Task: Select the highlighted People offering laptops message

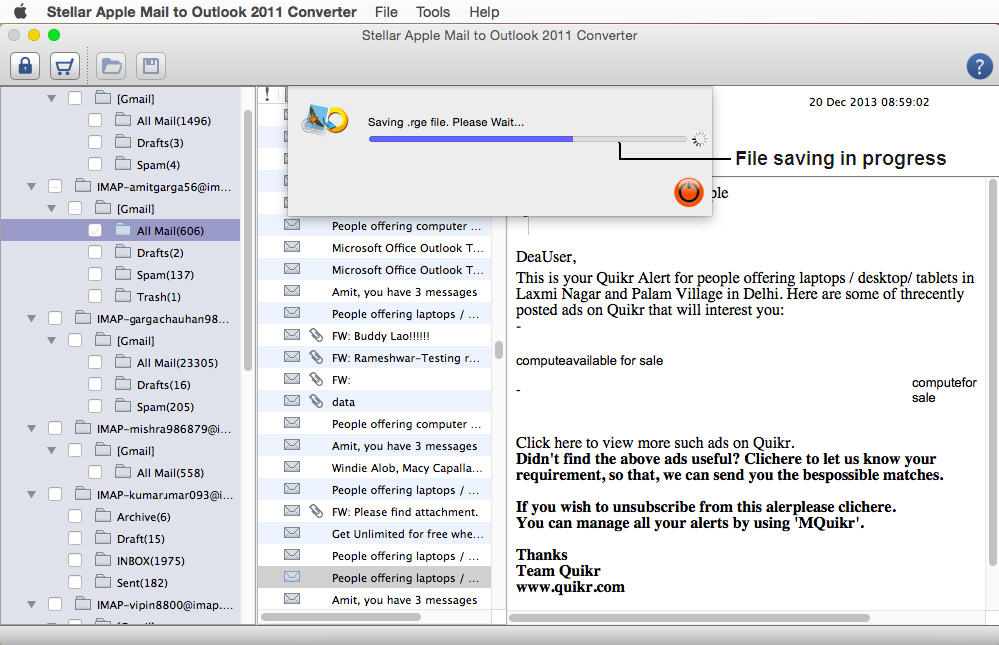Action: click(375, 577)
